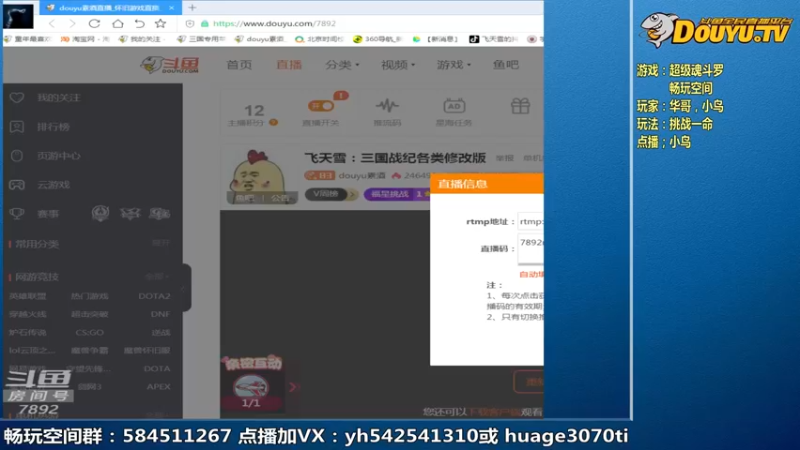Expand 全部 under 网游竞技

(x=157, y=277)
